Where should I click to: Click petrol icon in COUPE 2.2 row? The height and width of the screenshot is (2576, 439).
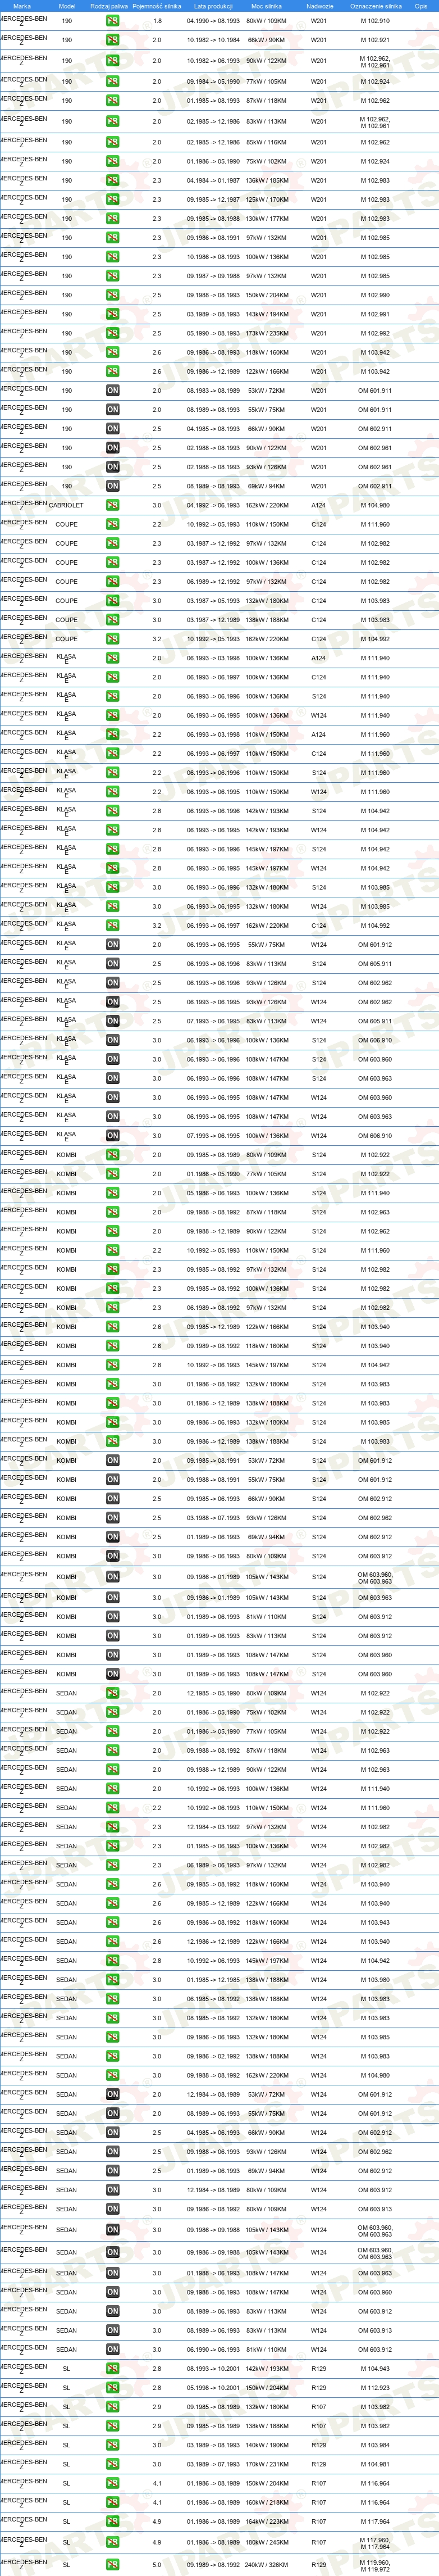point(112,524)
